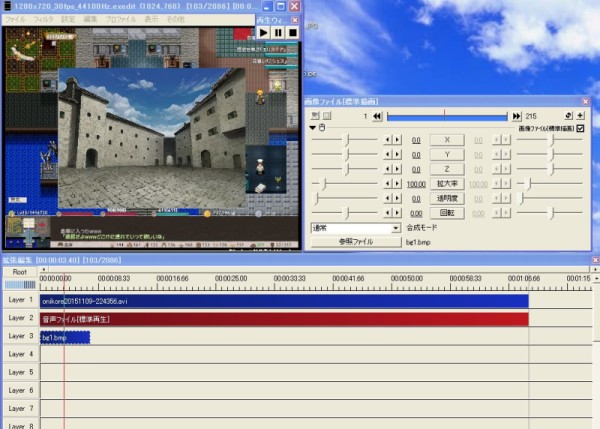The width and height of the screenshot is (600, 429).
Task: Increase Z value with right arrow
Action: tap(397, 169)
